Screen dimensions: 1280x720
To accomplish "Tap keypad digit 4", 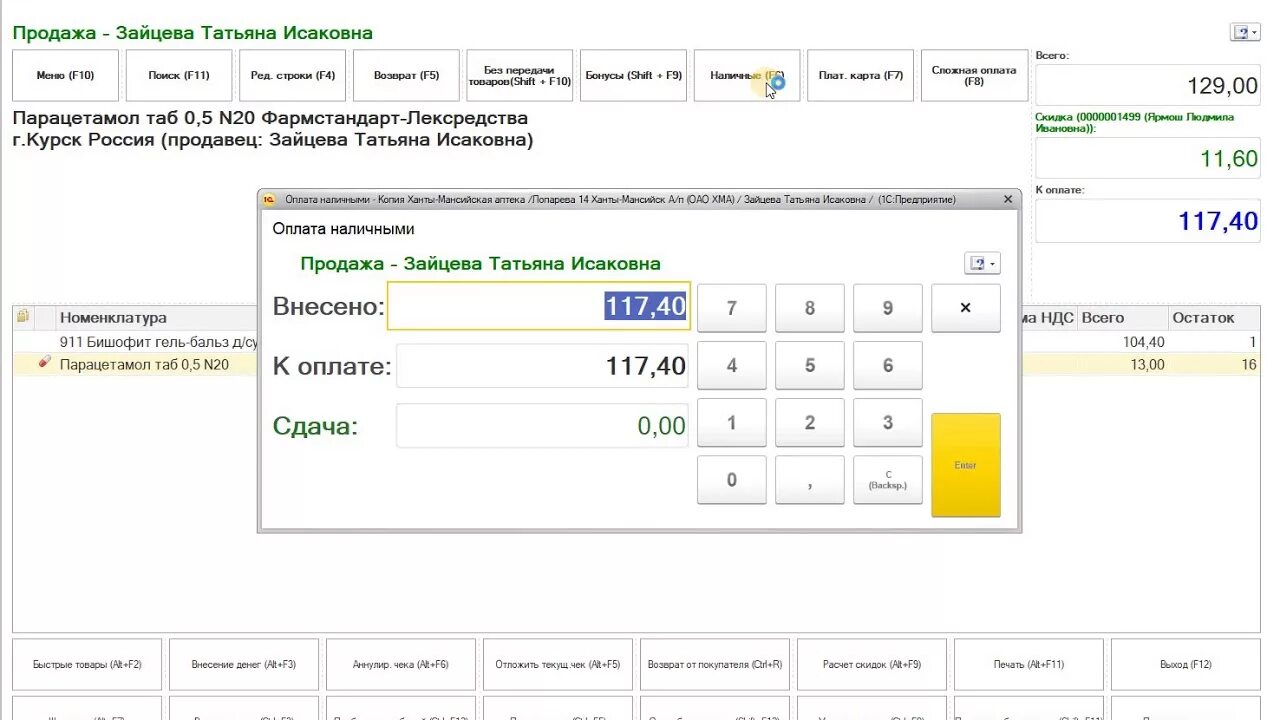I will (x=732, y=366).
